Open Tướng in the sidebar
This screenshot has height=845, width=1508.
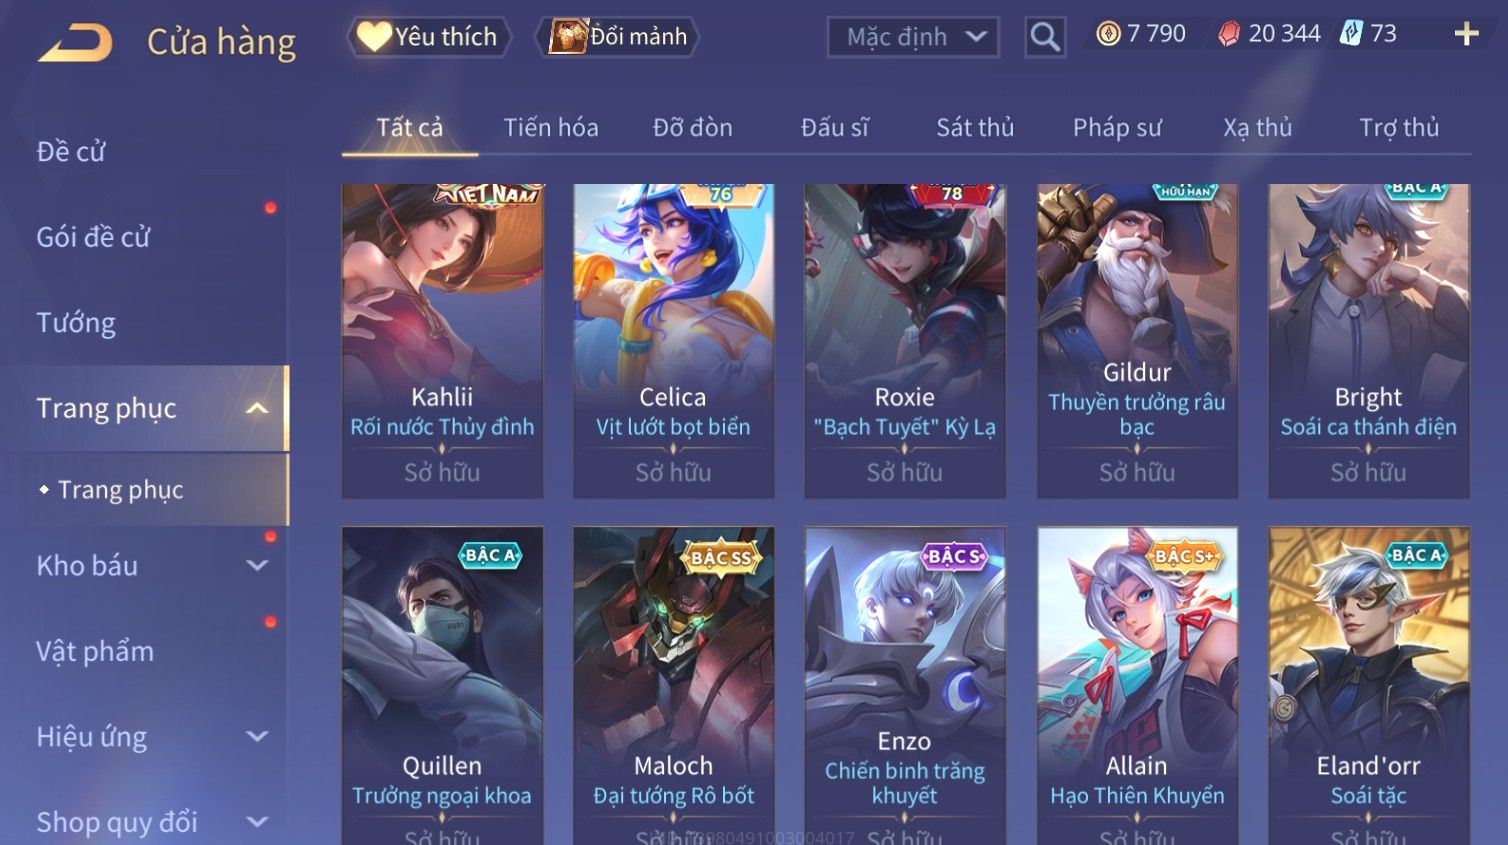pyautogui.click(x=76, y=323)
